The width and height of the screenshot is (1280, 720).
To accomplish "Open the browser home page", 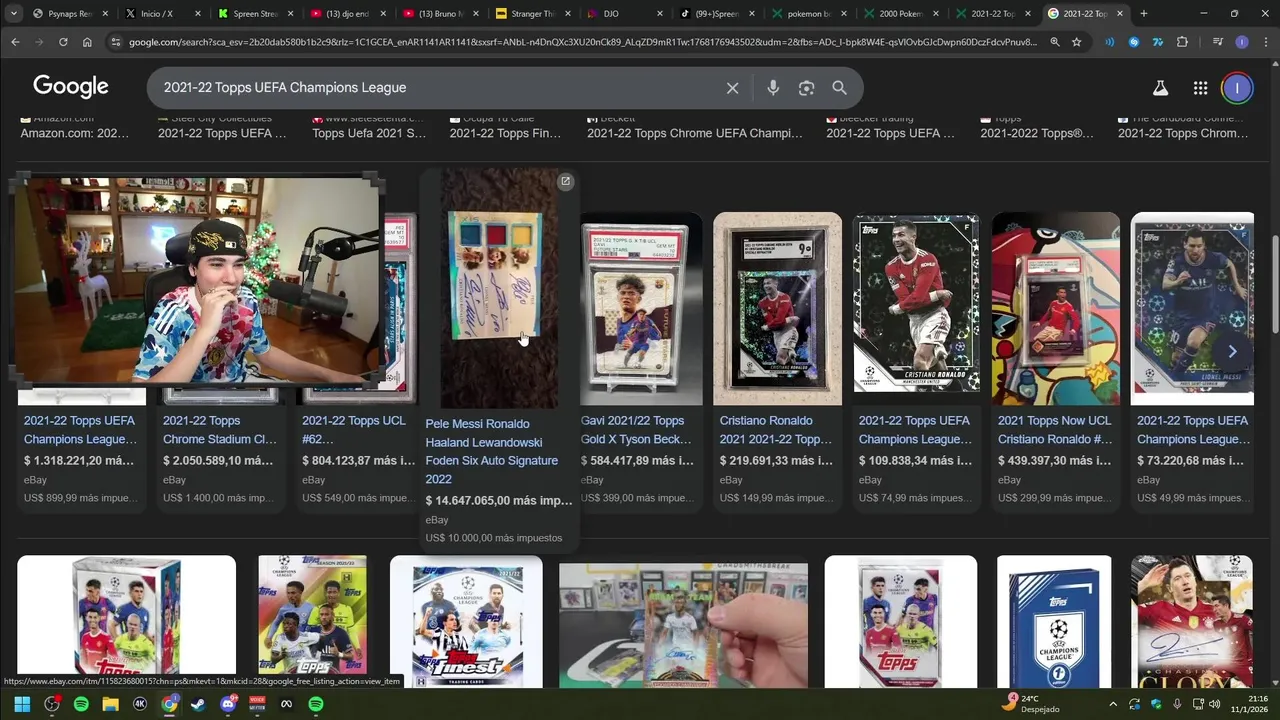I will pyautogui.click(x=87, y=42).
